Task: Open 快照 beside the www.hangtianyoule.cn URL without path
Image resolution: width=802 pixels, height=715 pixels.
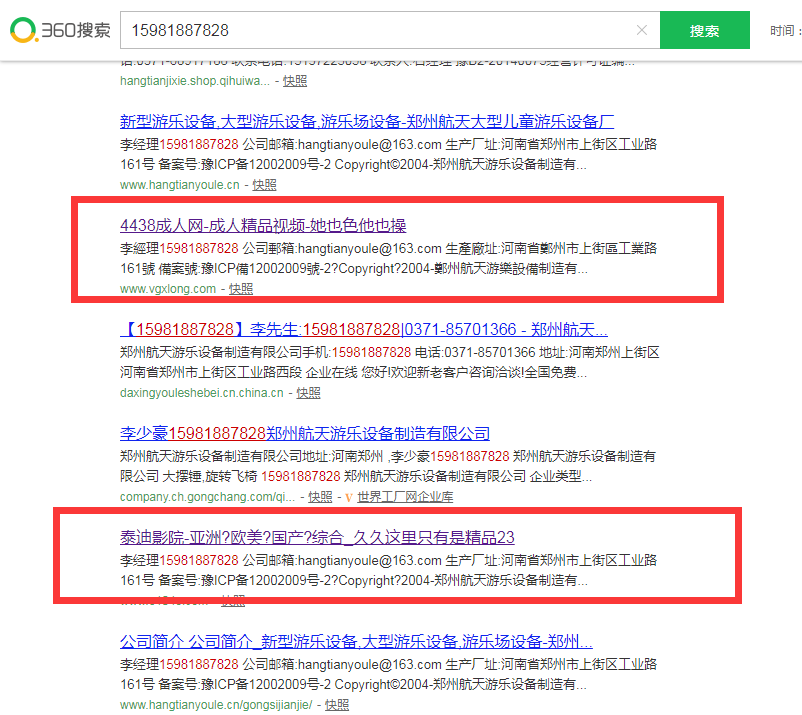Action: [264, 185]
